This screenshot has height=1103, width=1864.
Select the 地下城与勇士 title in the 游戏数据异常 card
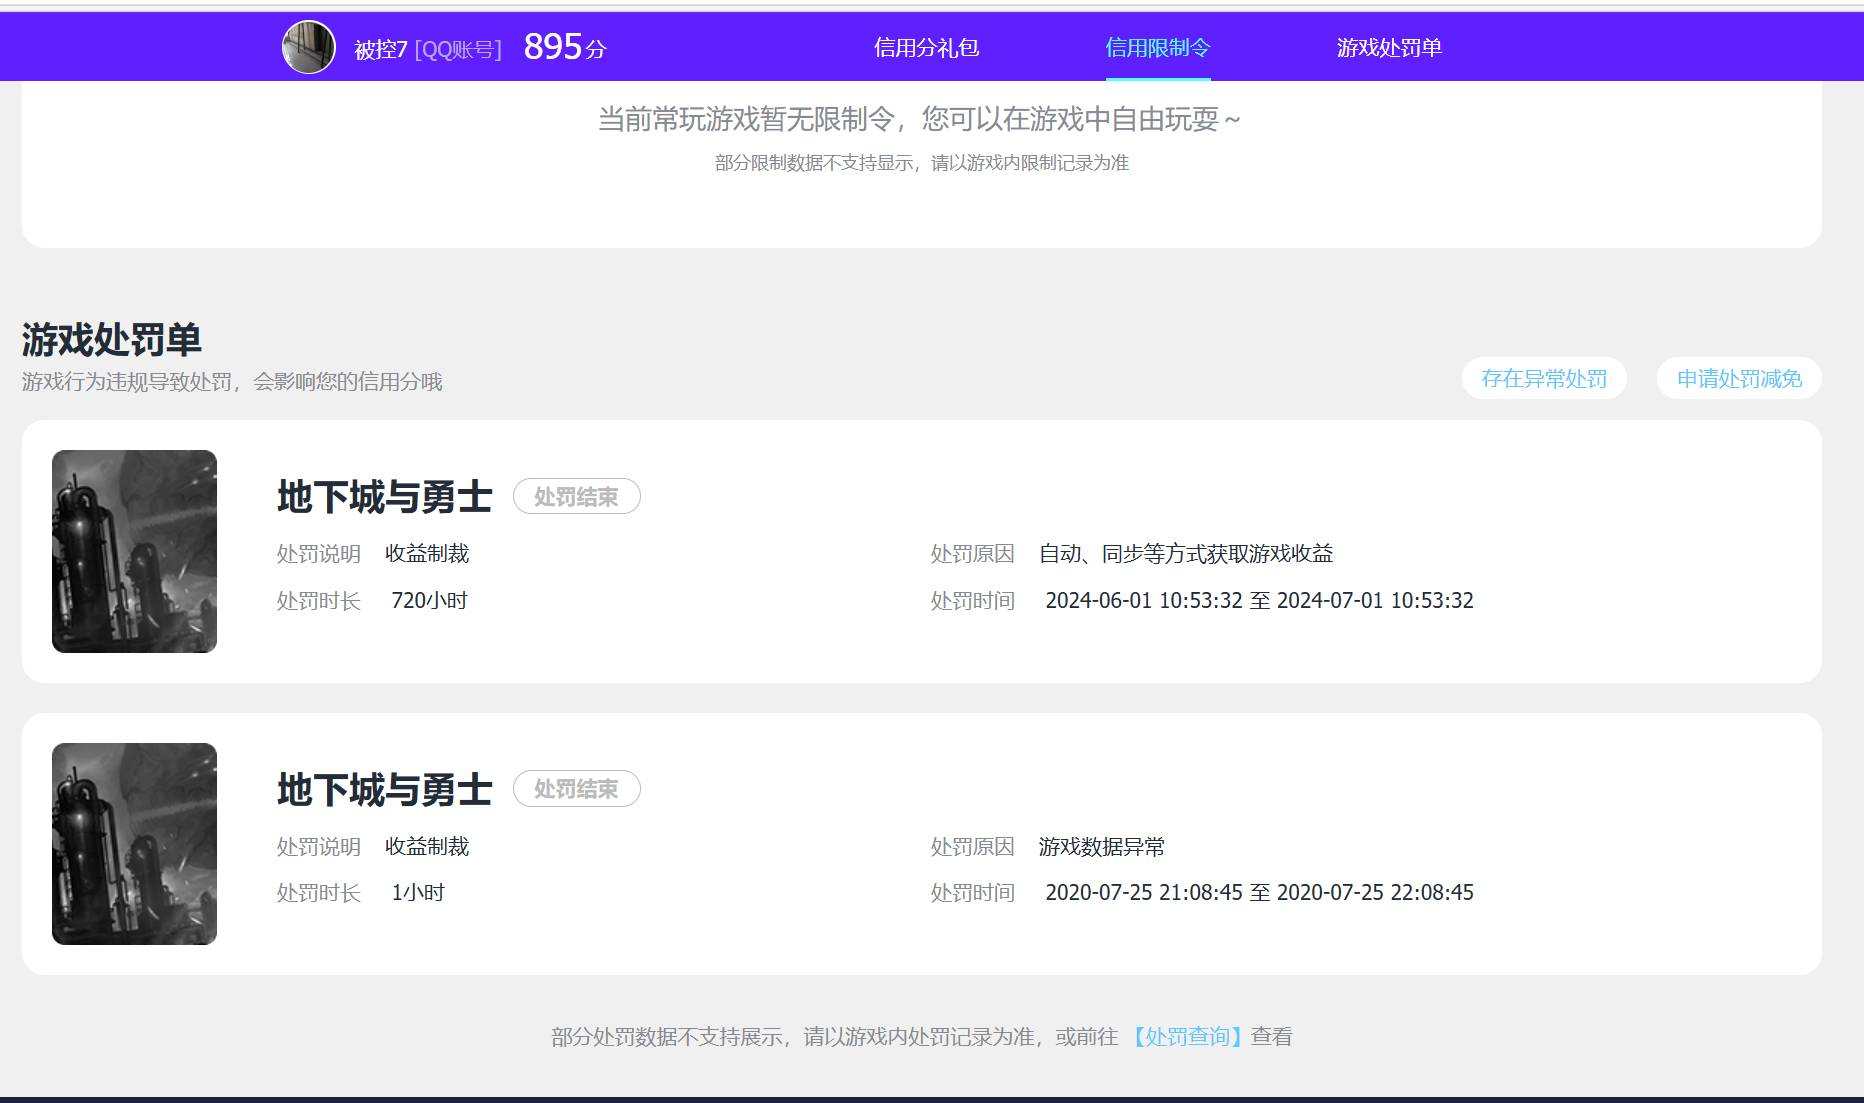pyautogui.click(x=385, y=790)
